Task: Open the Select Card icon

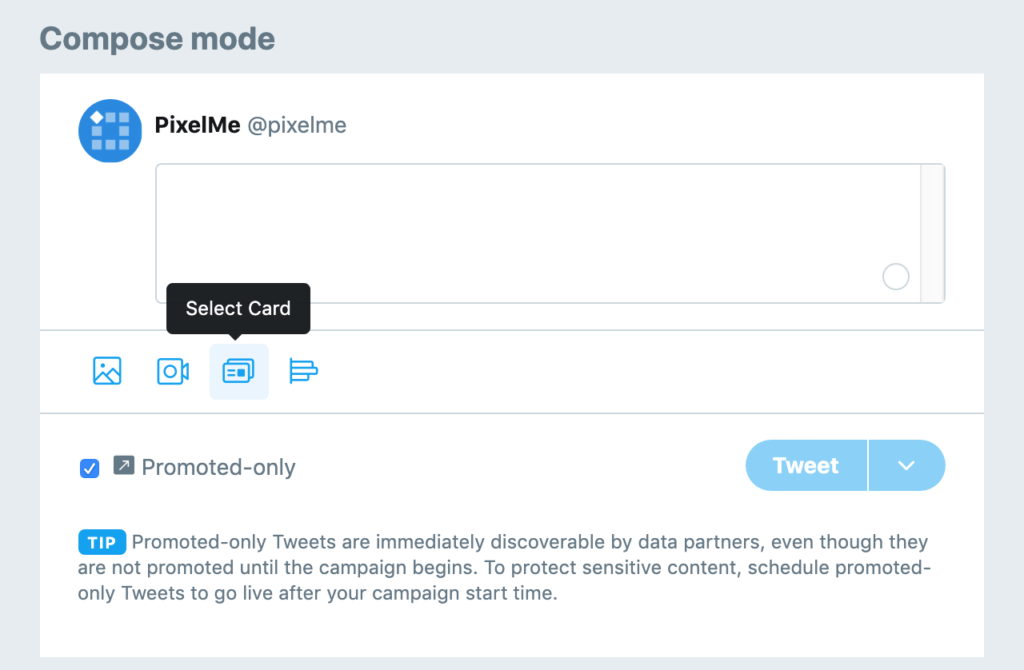Action: 238,371
